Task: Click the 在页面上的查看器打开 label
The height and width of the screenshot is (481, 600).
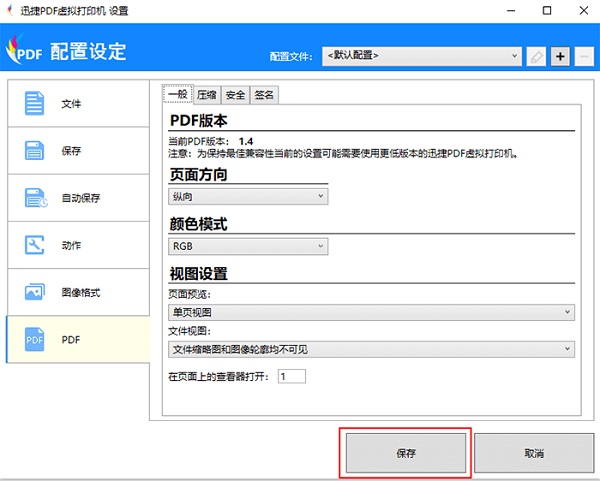Action: [x=218, y=377]
